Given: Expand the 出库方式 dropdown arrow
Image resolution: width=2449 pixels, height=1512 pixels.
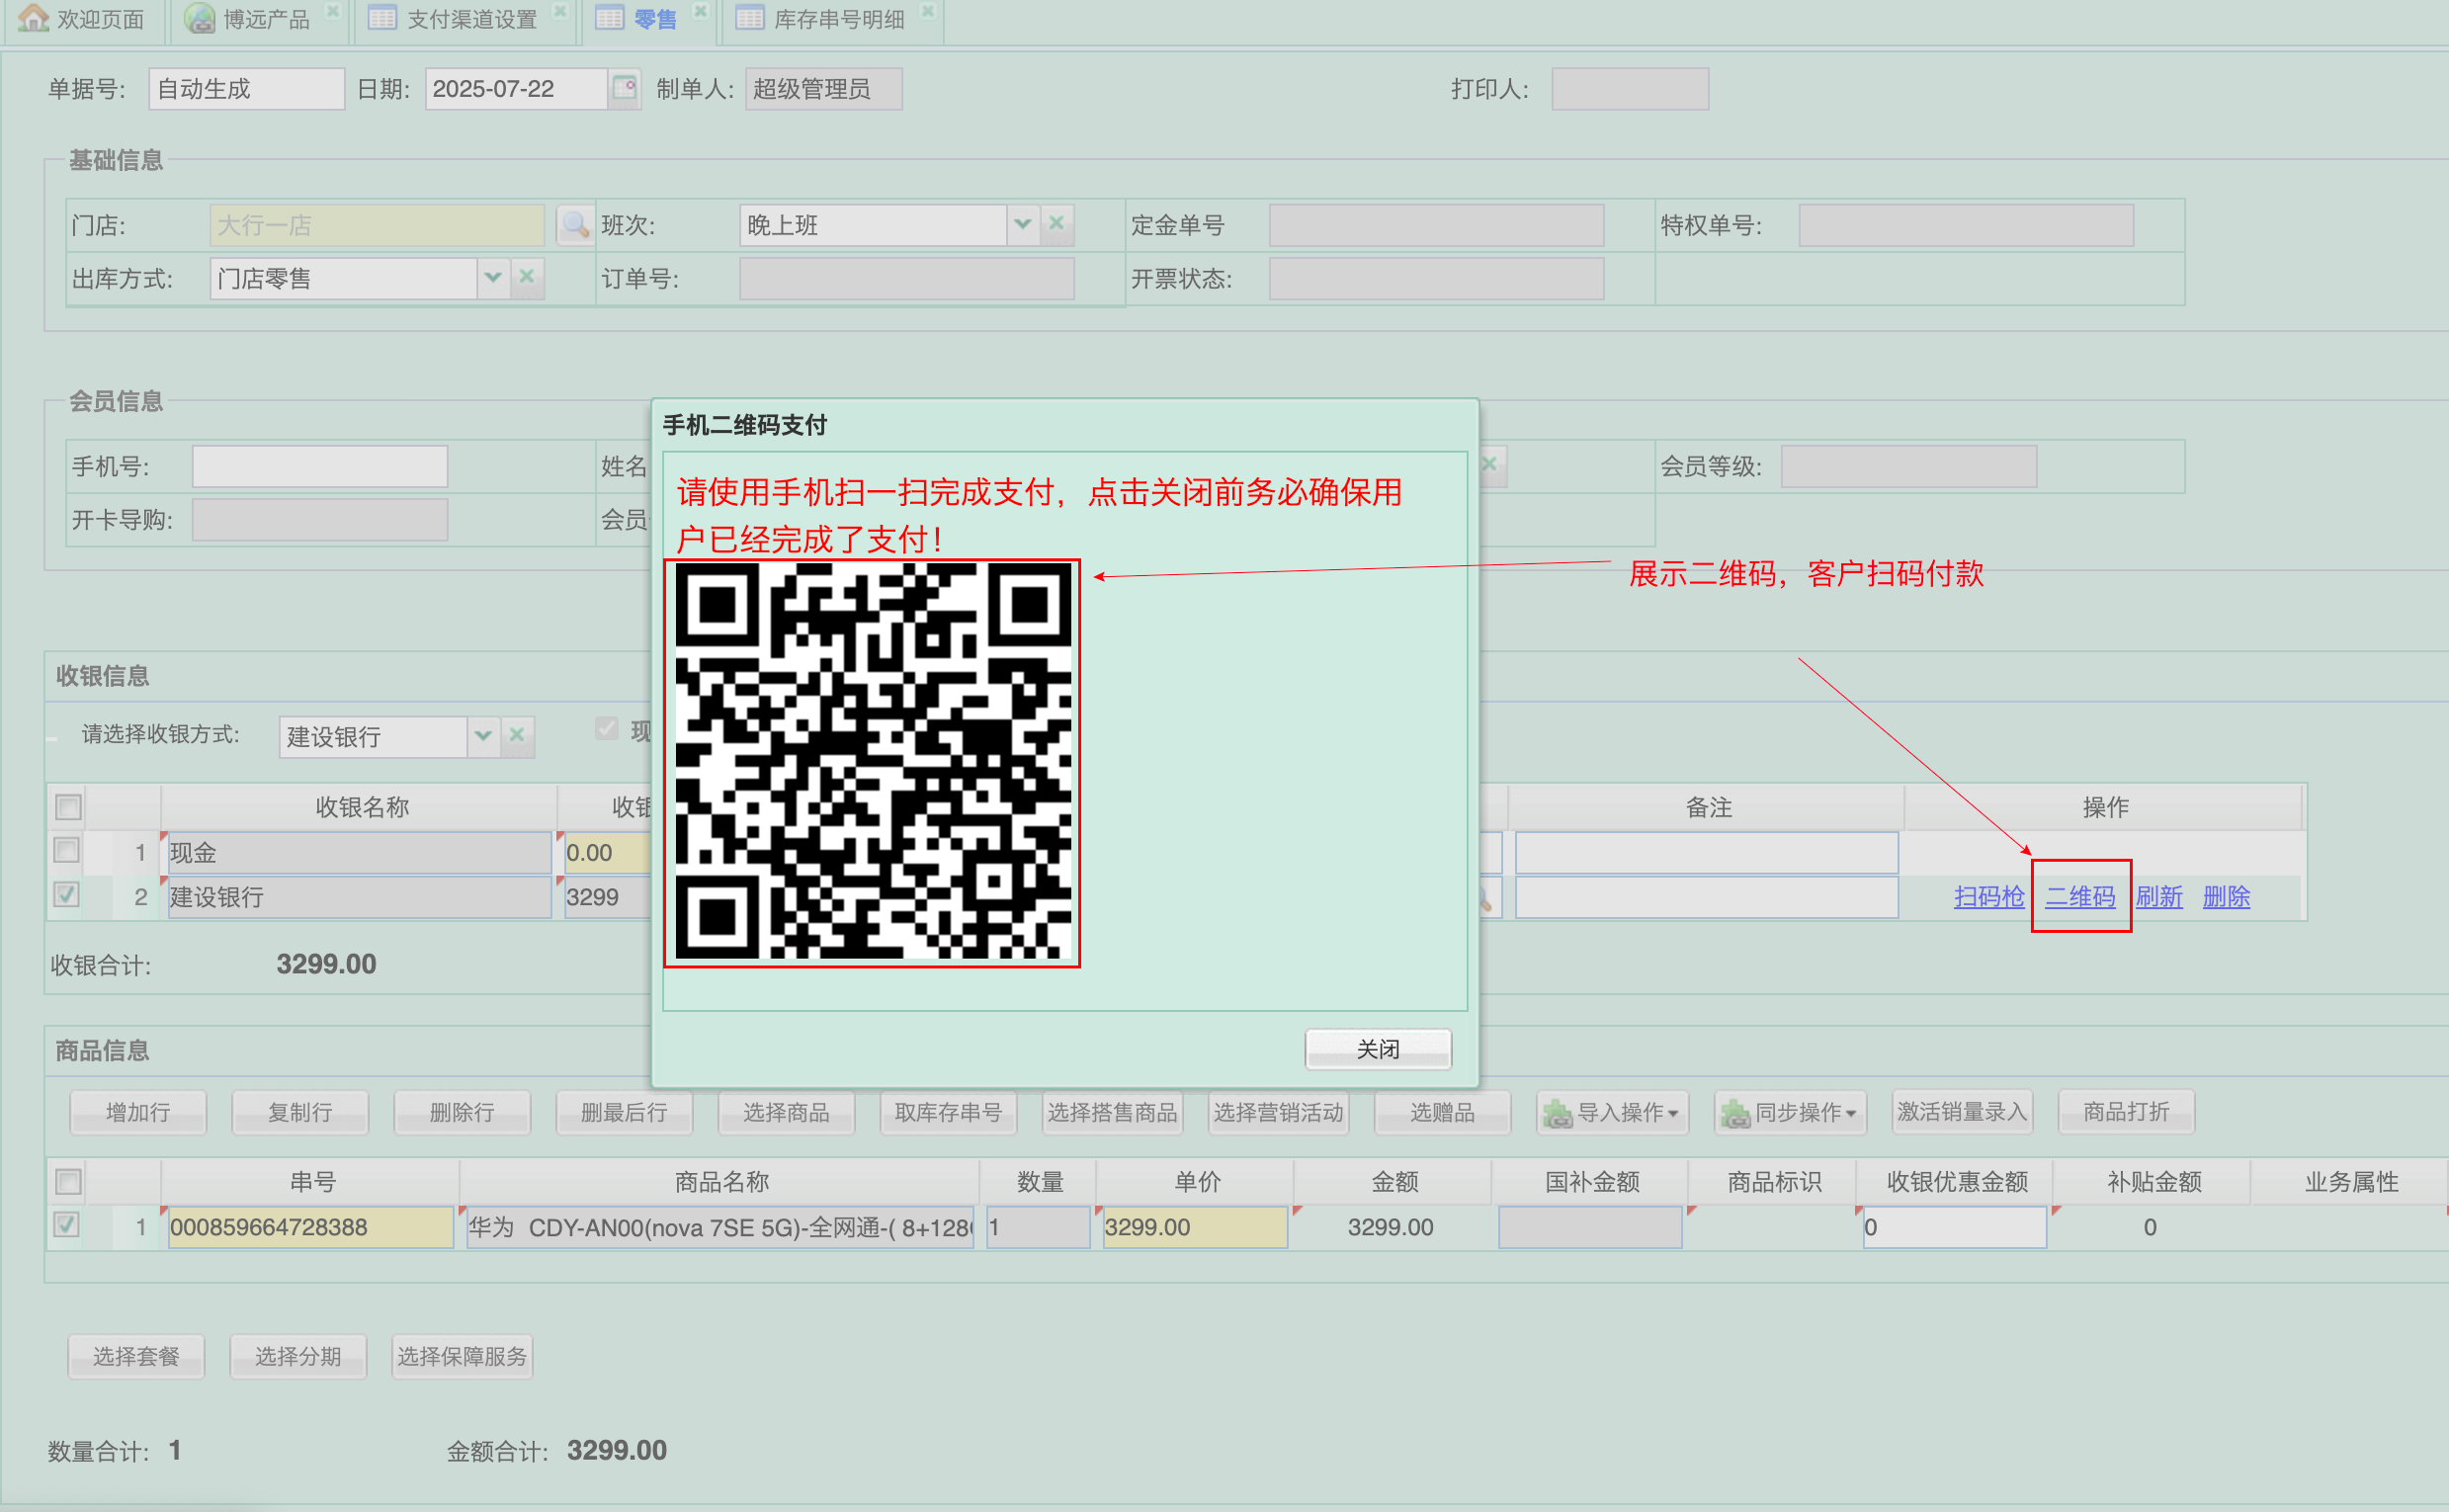Looking at the screenshot, I should click(x=492, y=277).
